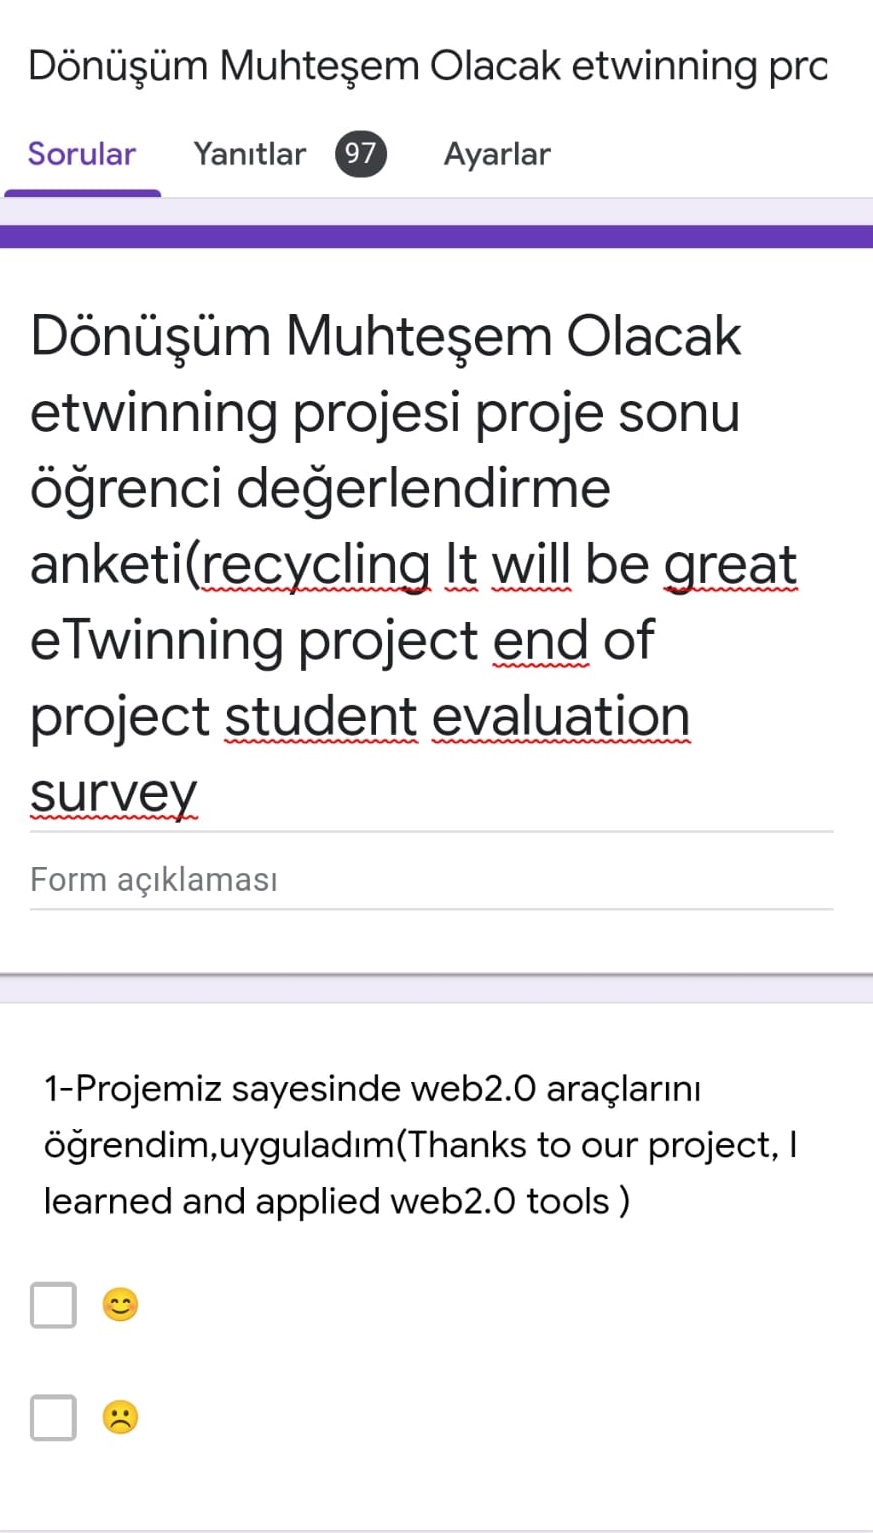Open the Yanıtlar responses counter badge showing 97
Image resolution: width=873 pixels, height=1533 pixels.
pos(360,153)
